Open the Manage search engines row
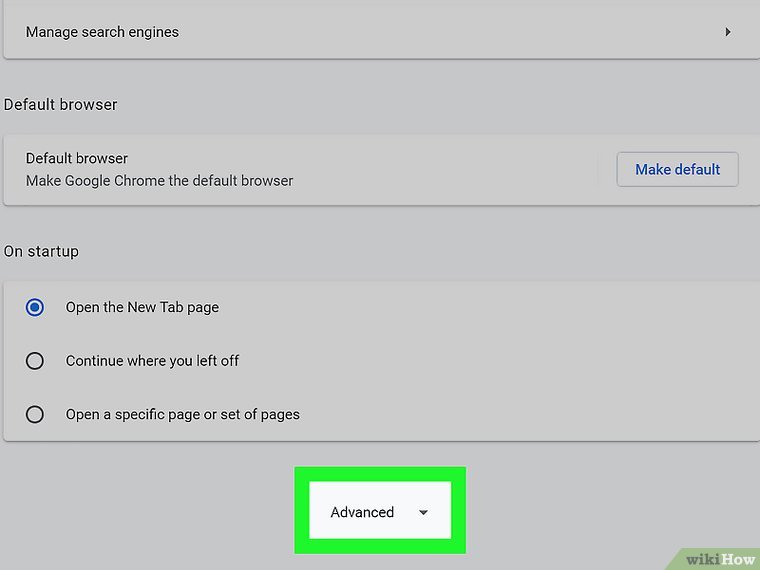The width and height of the screenshot is (760, 570). (x=102, y=32)
